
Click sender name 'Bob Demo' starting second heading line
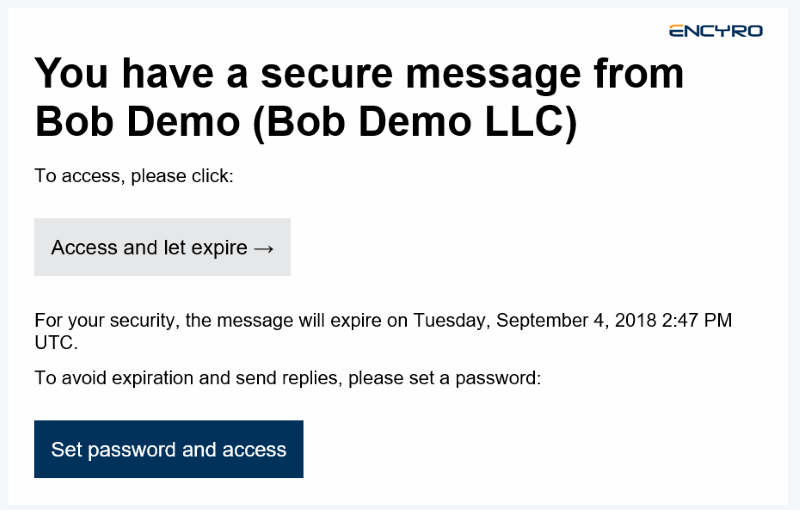click(137, 122)
